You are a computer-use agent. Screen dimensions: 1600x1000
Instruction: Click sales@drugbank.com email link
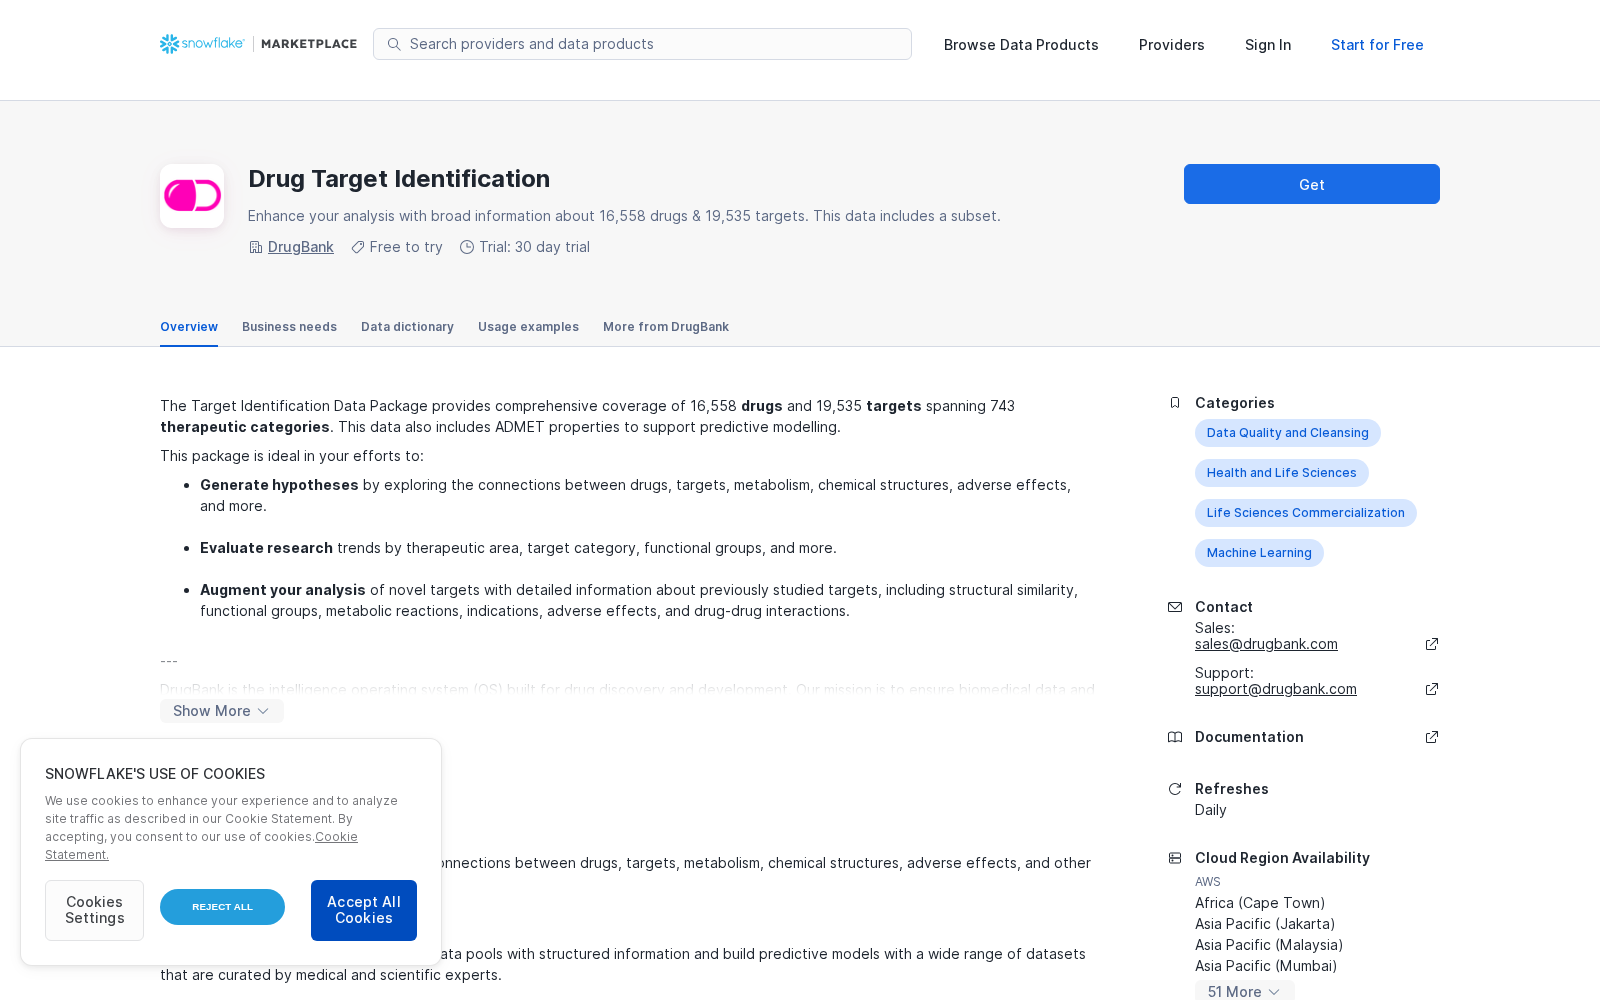click(x=1266, y=644)
